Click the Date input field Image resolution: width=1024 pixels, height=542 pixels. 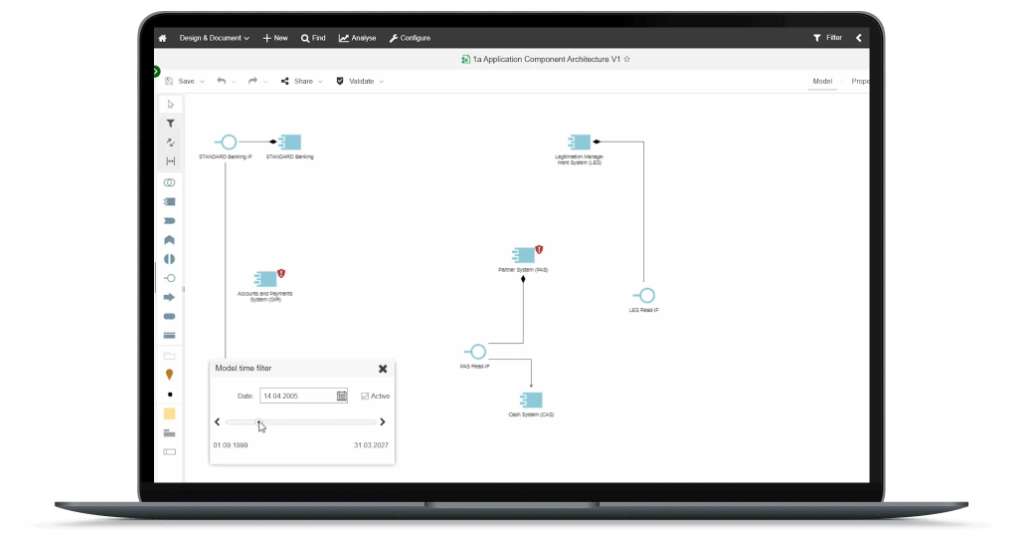click(296, 396)
